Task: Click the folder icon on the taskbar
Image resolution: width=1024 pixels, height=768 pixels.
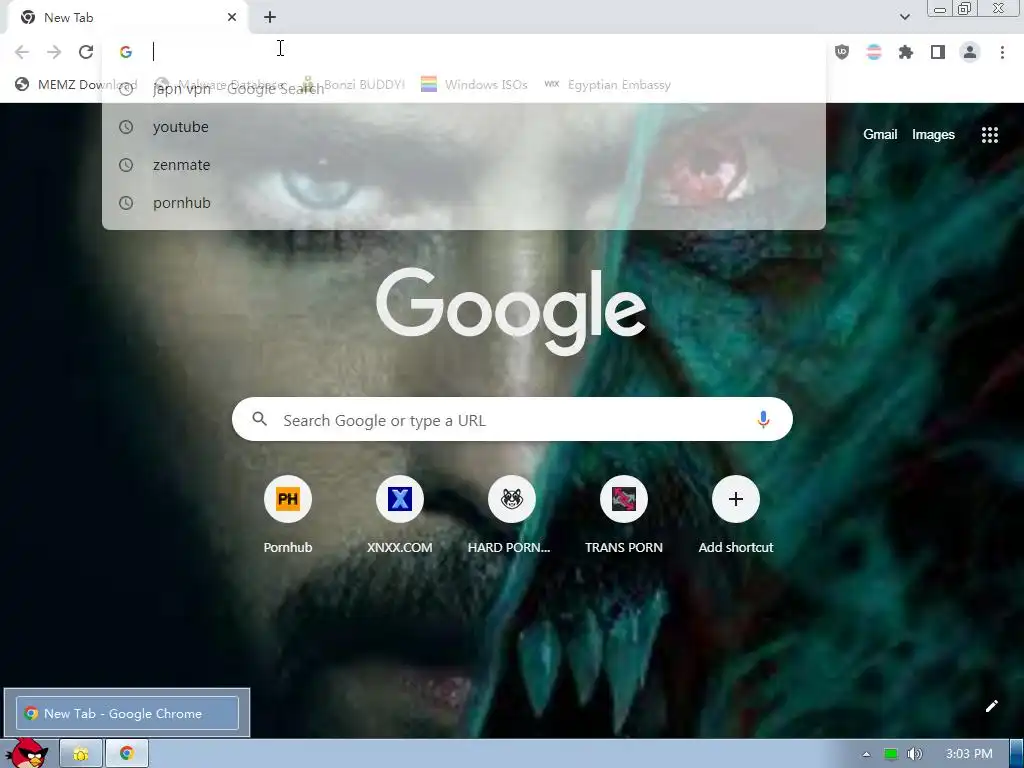Action: coord(81,754)
